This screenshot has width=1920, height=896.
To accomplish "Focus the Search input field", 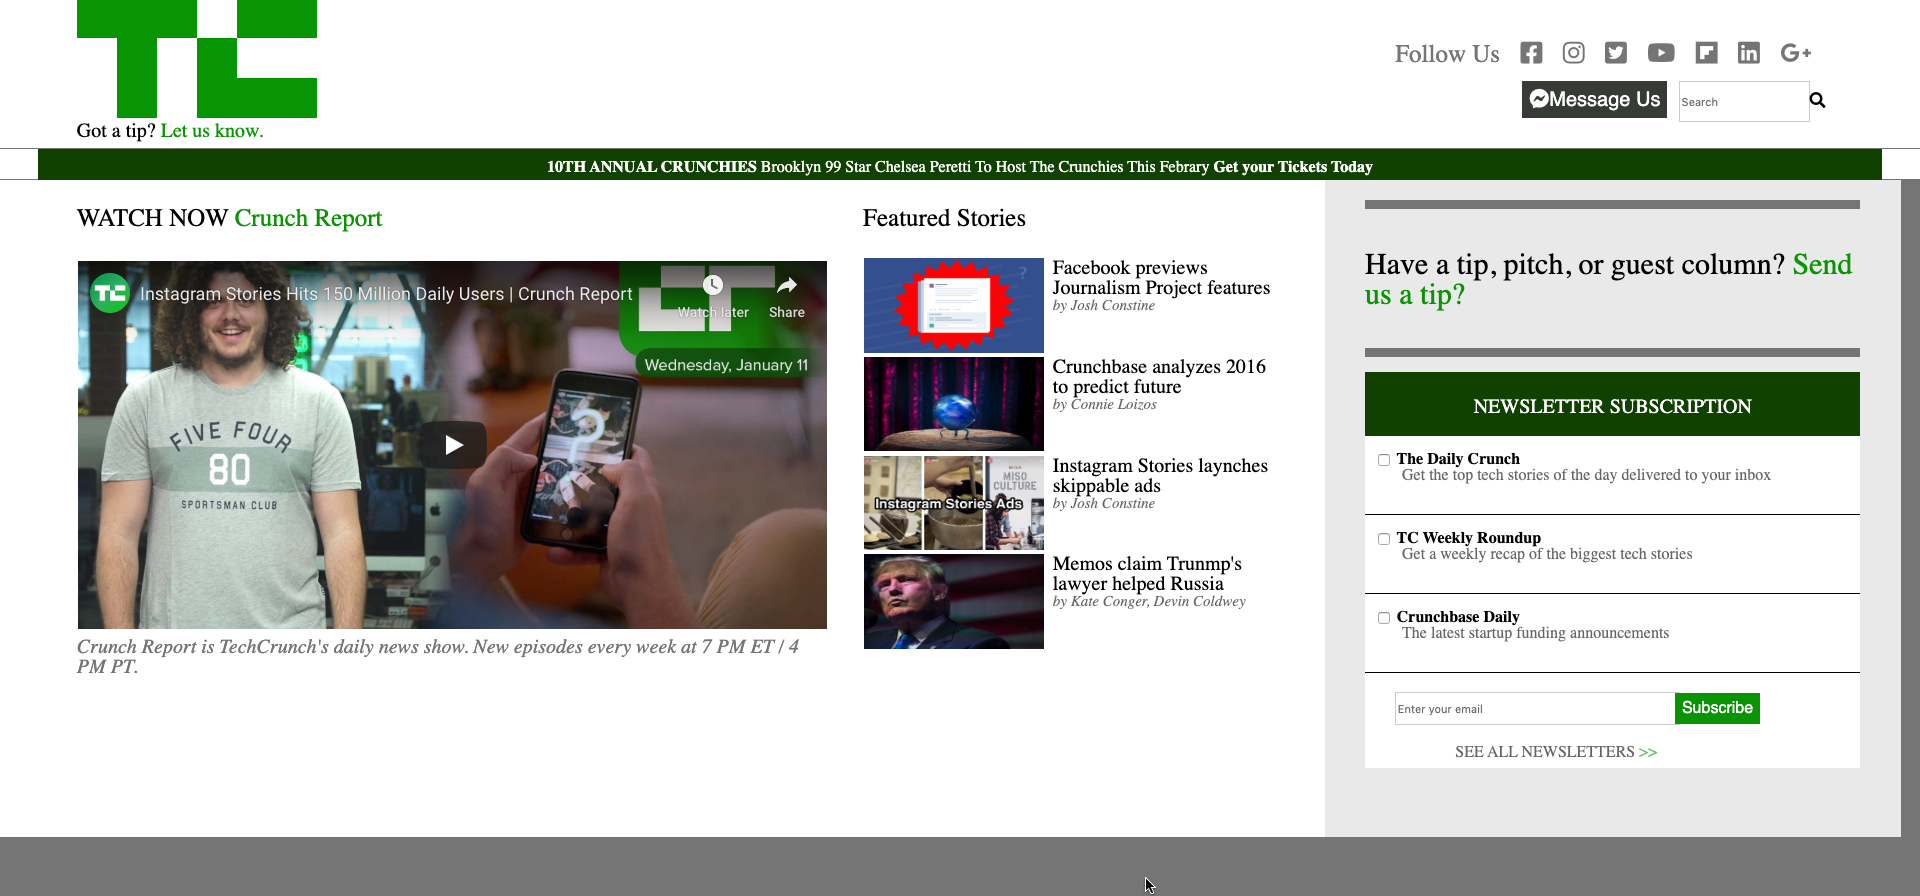I will pyautogui.click(x=1744, y=102).
